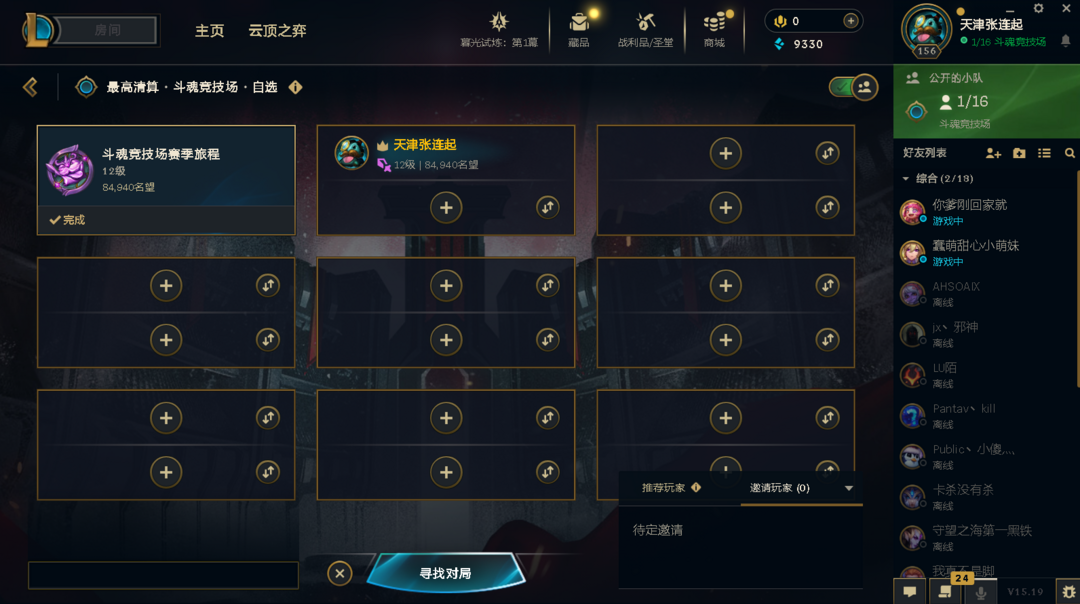Click the new friend folder icon
1080x604 pixels.
(x=1019, y=153)
